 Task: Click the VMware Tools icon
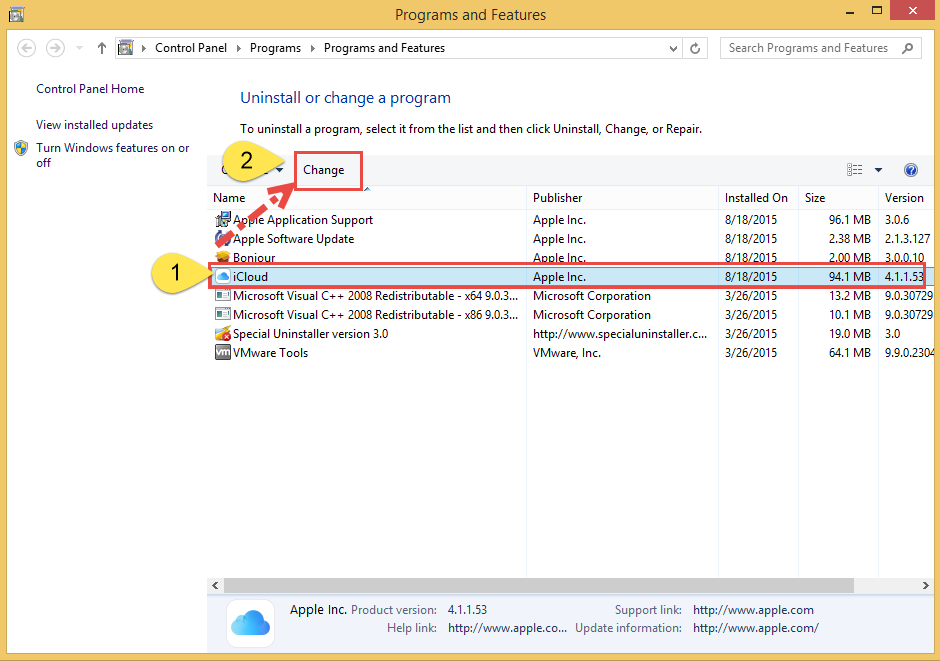pyautogui.click(x=222, y=352)
